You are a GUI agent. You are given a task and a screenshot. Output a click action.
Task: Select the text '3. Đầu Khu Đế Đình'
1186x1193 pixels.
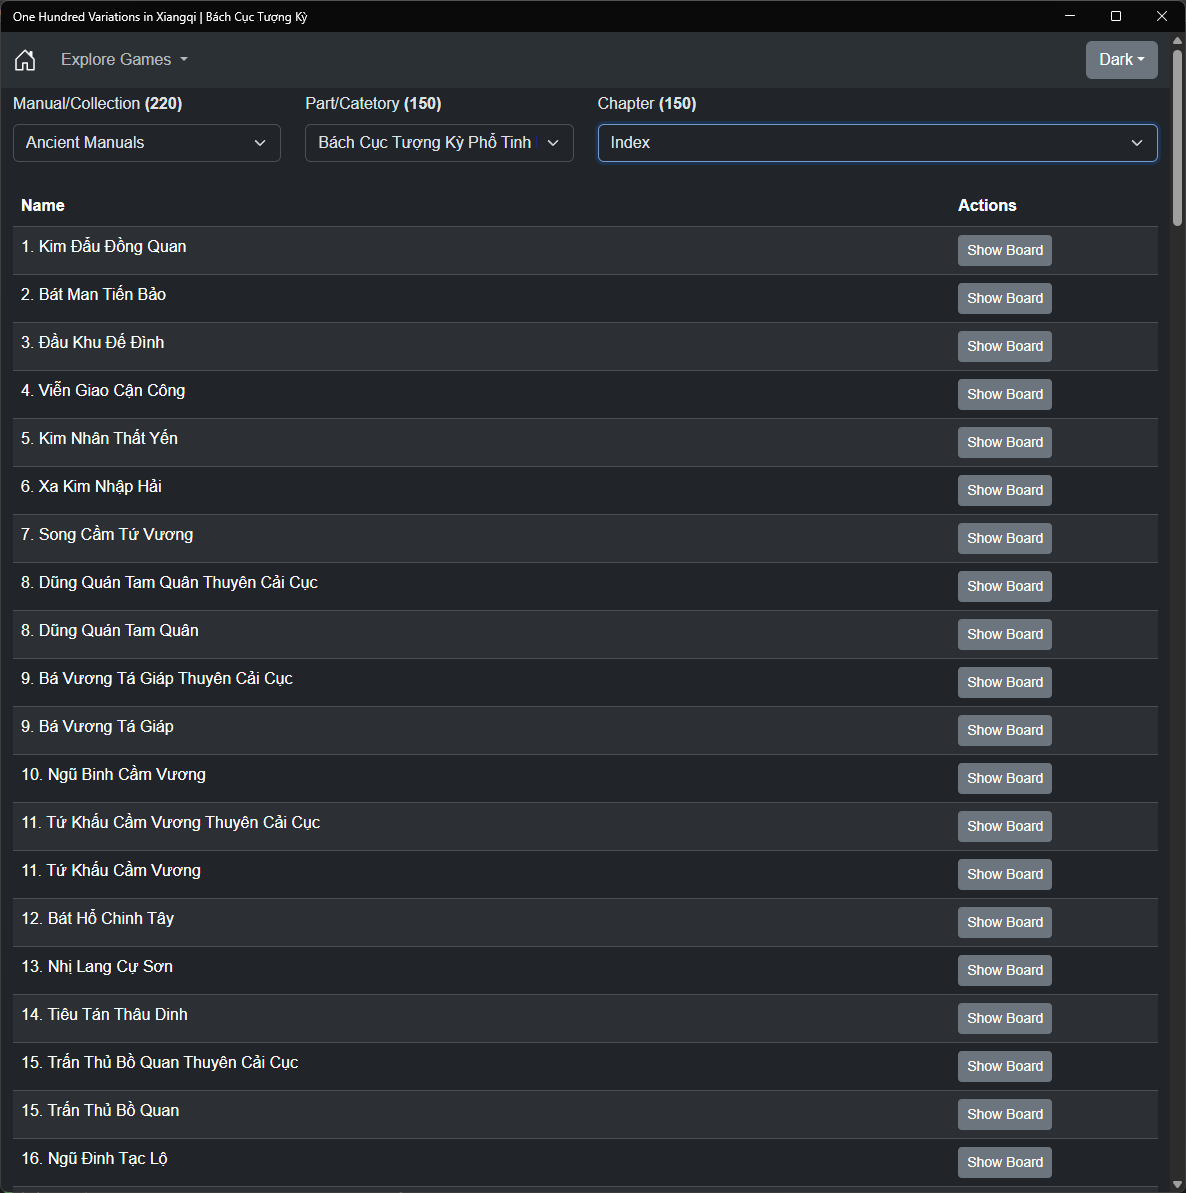93,342
